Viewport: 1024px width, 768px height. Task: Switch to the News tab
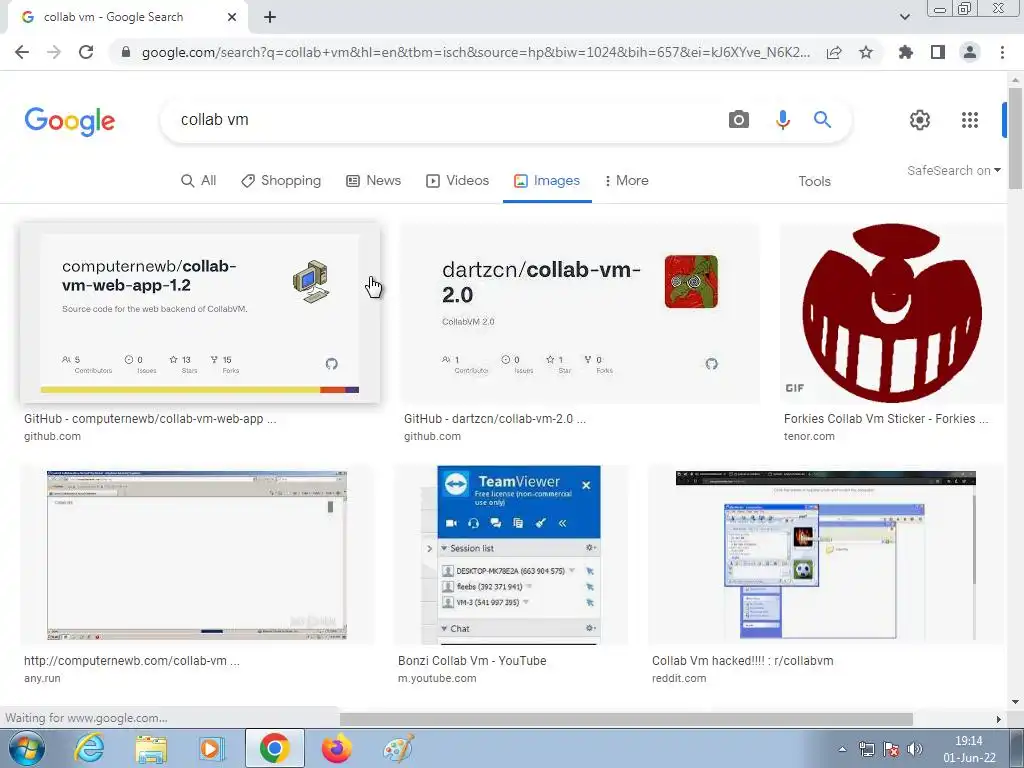point(373,181)
